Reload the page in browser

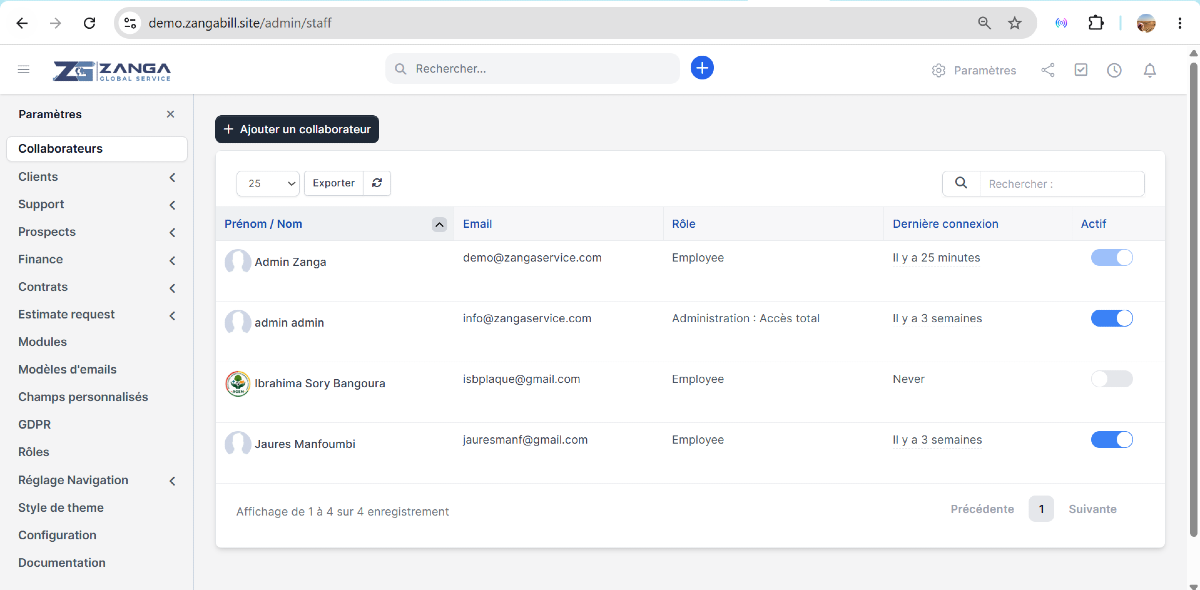pyautogui.click(x=90, y=22)
